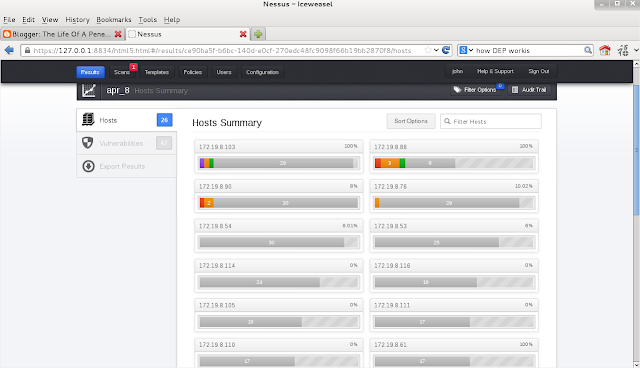The width and height of the screenshot is (640, 368).
Task: Open the Configuration section
Action: [262, 72]
